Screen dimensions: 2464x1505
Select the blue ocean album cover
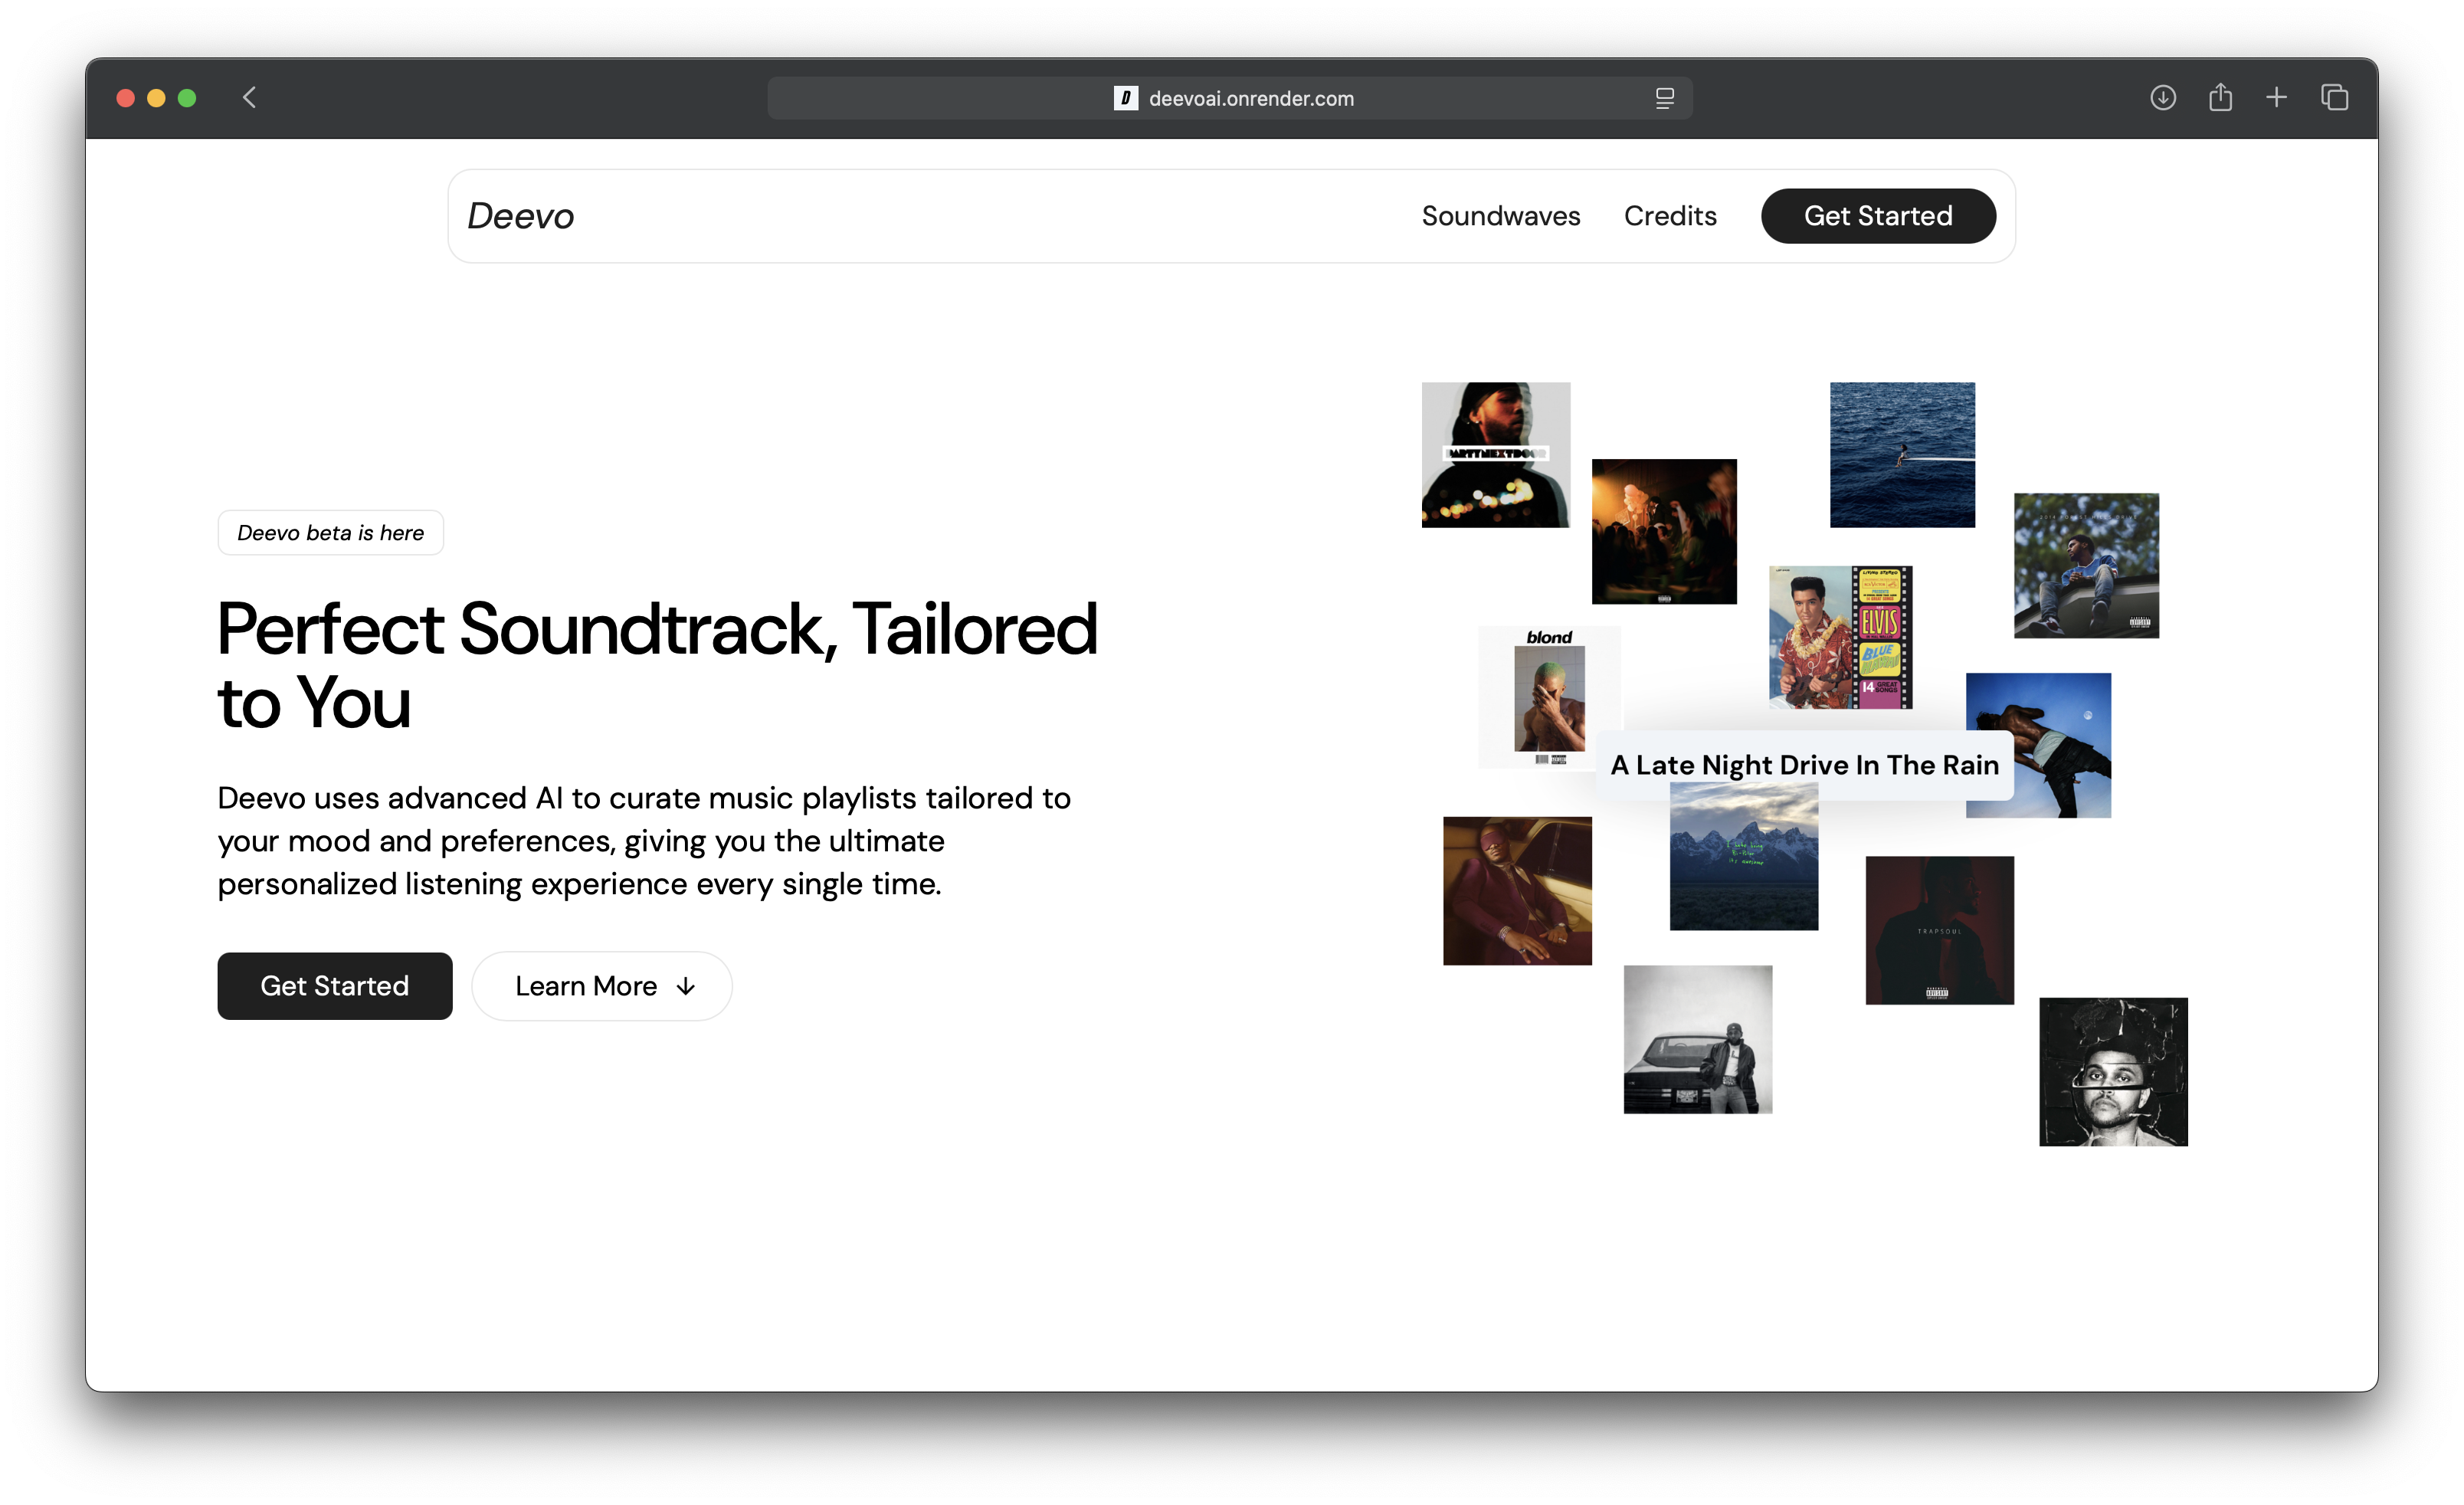point(1902,455)
